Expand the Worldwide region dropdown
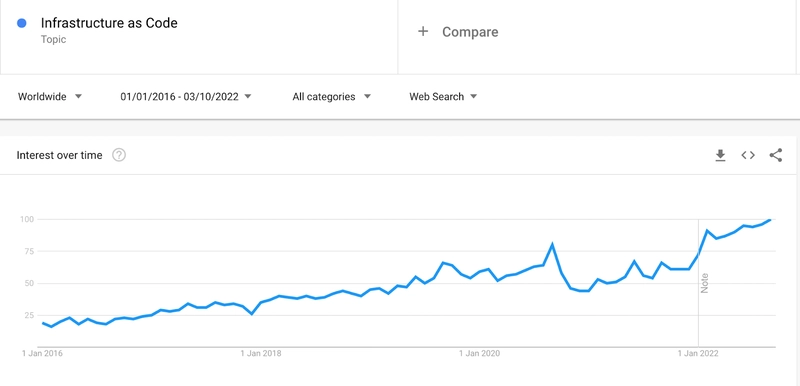 pos(50,96)
